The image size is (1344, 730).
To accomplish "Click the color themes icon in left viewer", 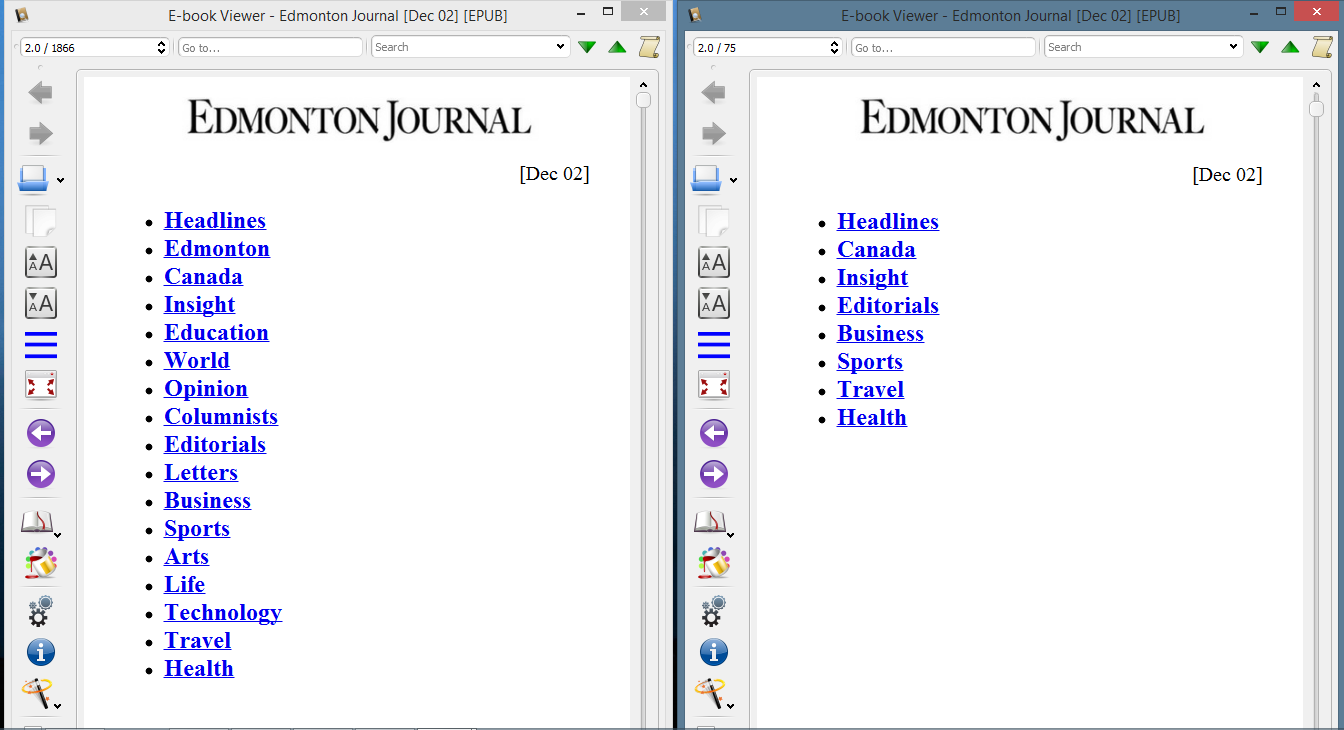I will click(x=41, y=563).
